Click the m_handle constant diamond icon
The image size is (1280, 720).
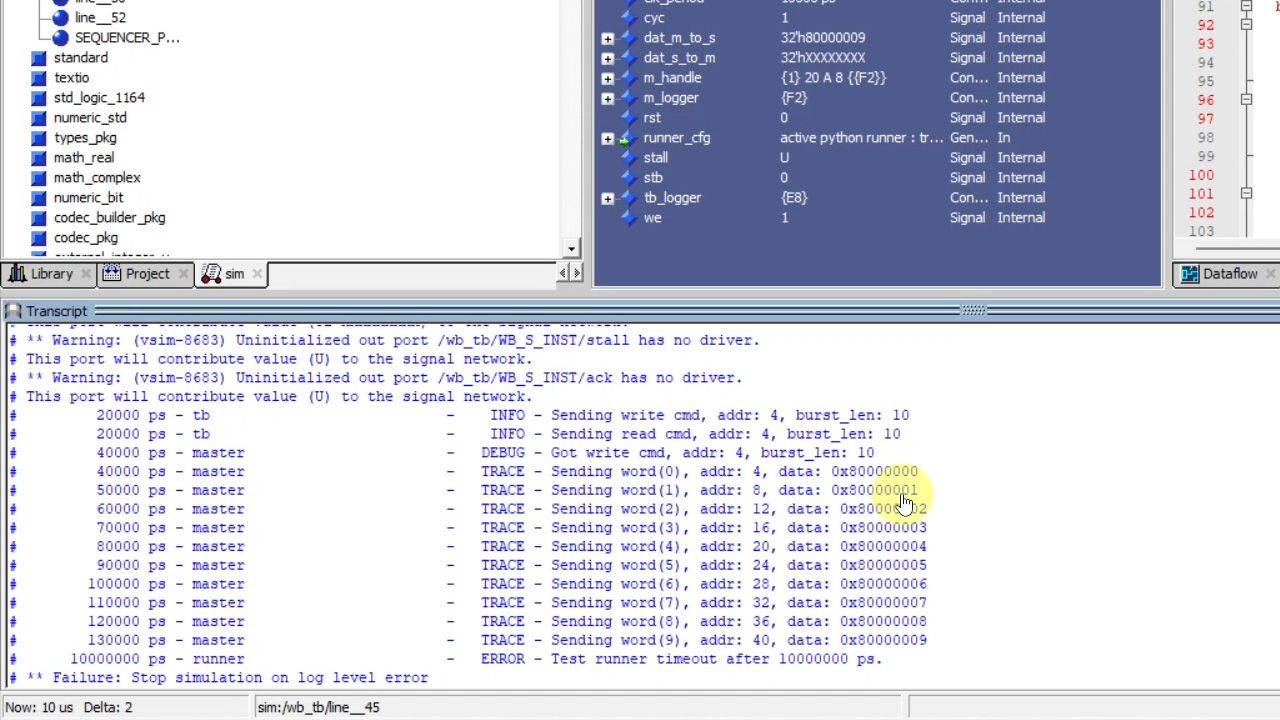click(628, 78)
